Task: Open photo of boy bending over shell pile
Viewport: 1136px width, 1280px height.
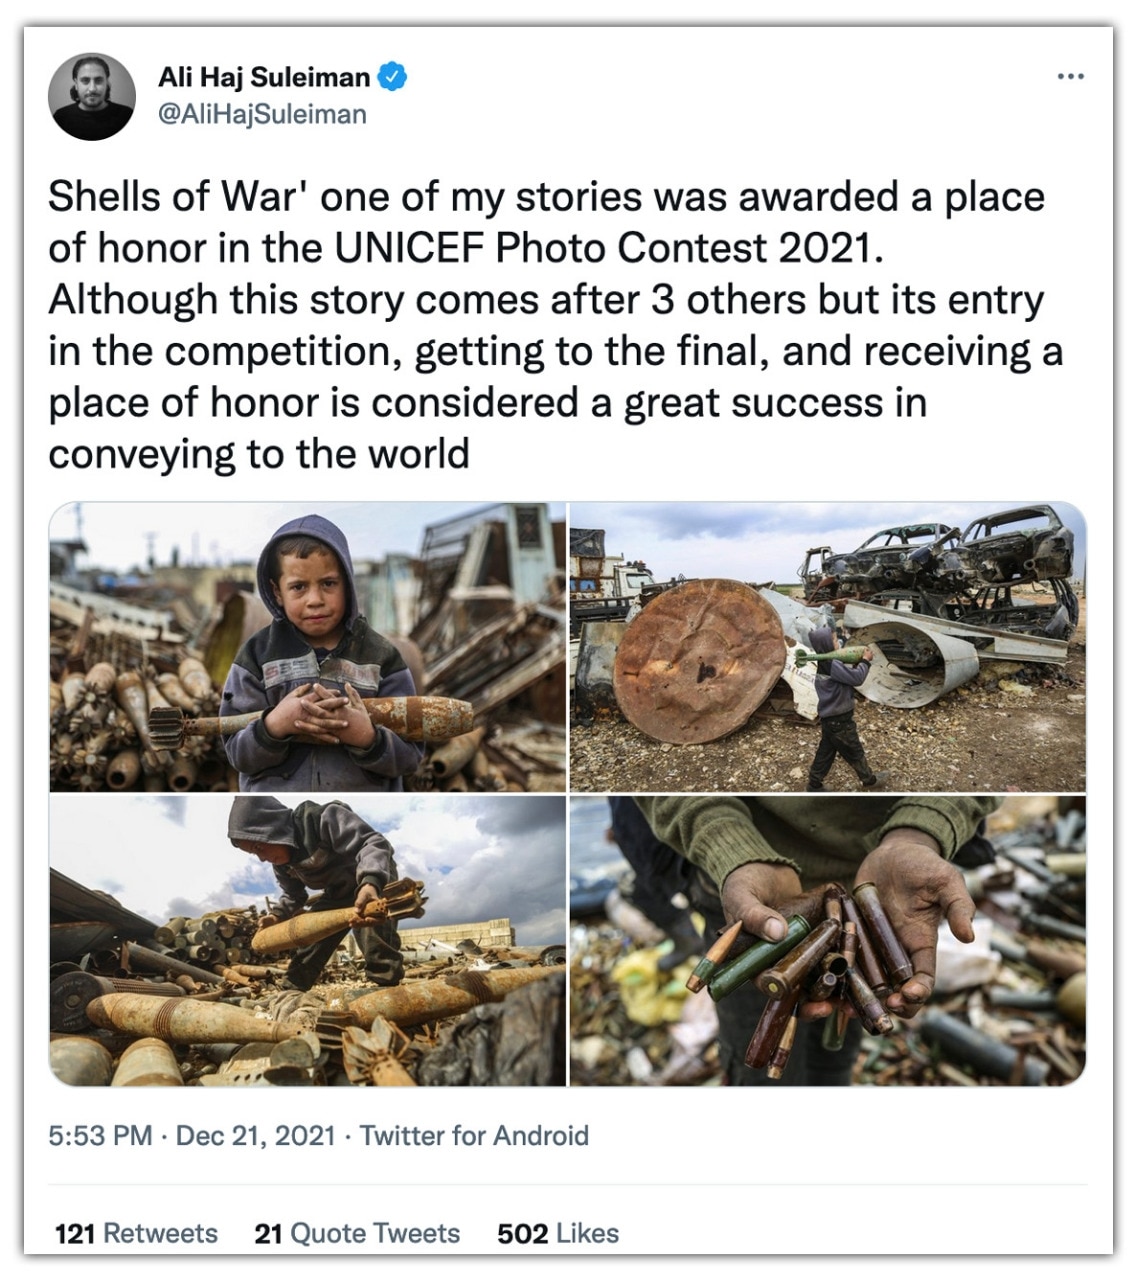Action: 307,941
